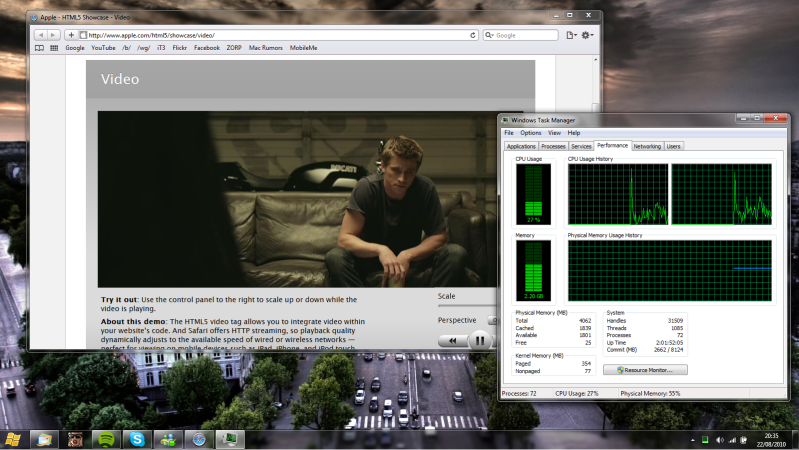Open the ZORP bookmark
Viewport: 799px width, 450px height.
pos(234,48)
